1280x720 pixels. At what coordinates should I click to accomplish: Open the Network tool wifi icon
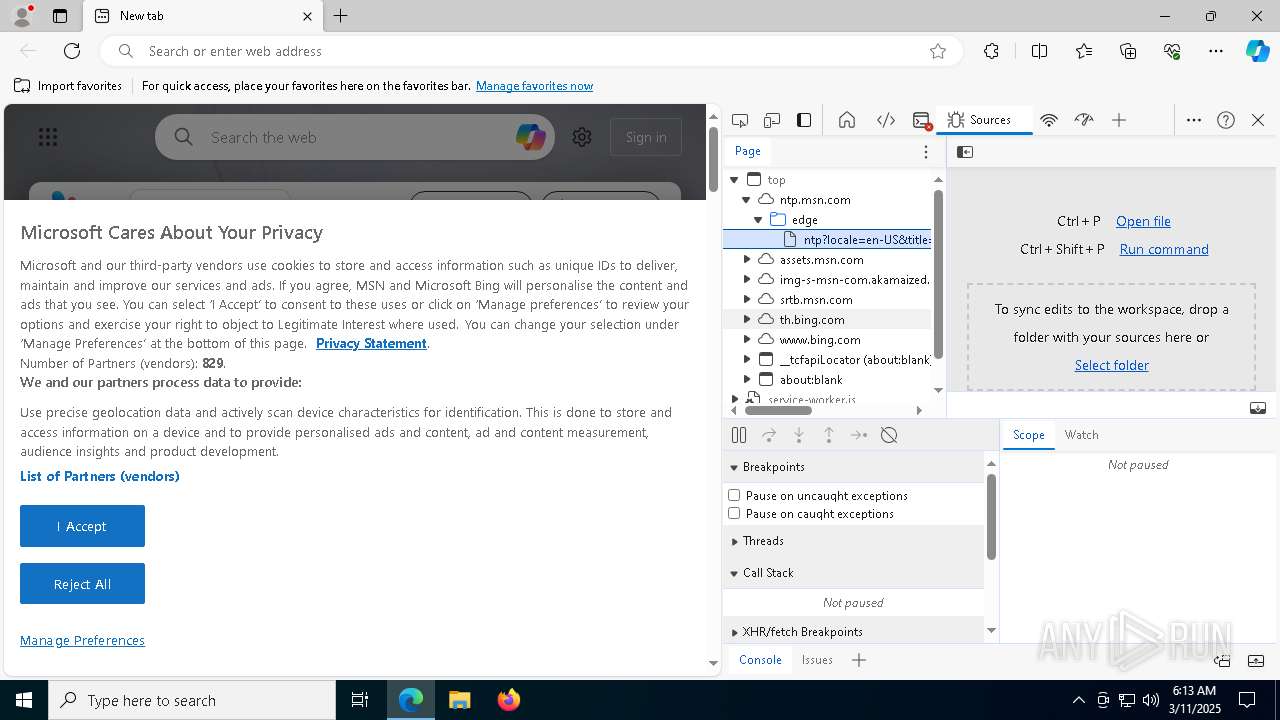click(x=1049, y=120)
